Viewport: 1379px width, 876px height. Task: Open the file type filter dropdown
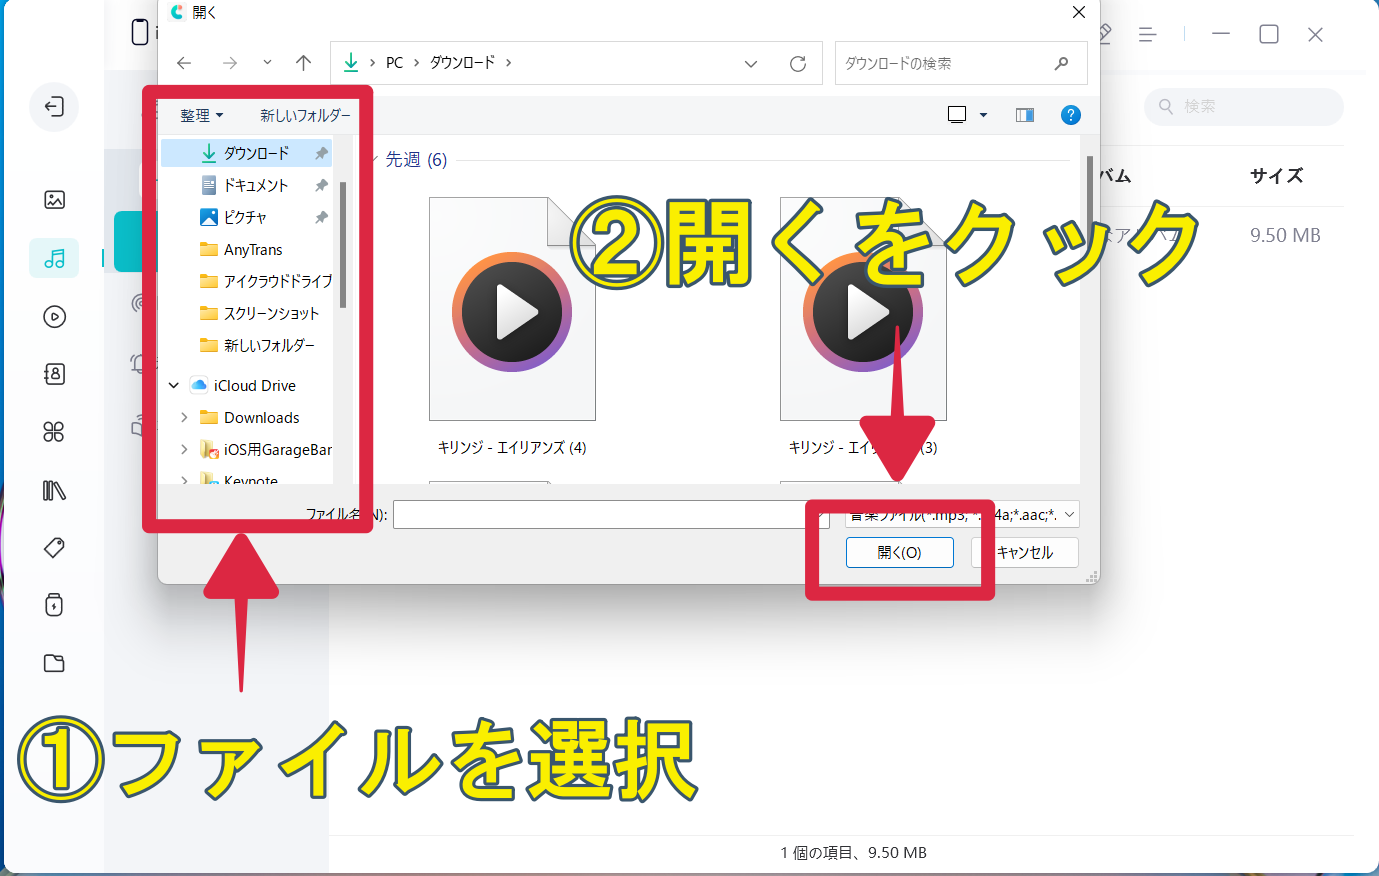click(x=1069, y=515)
